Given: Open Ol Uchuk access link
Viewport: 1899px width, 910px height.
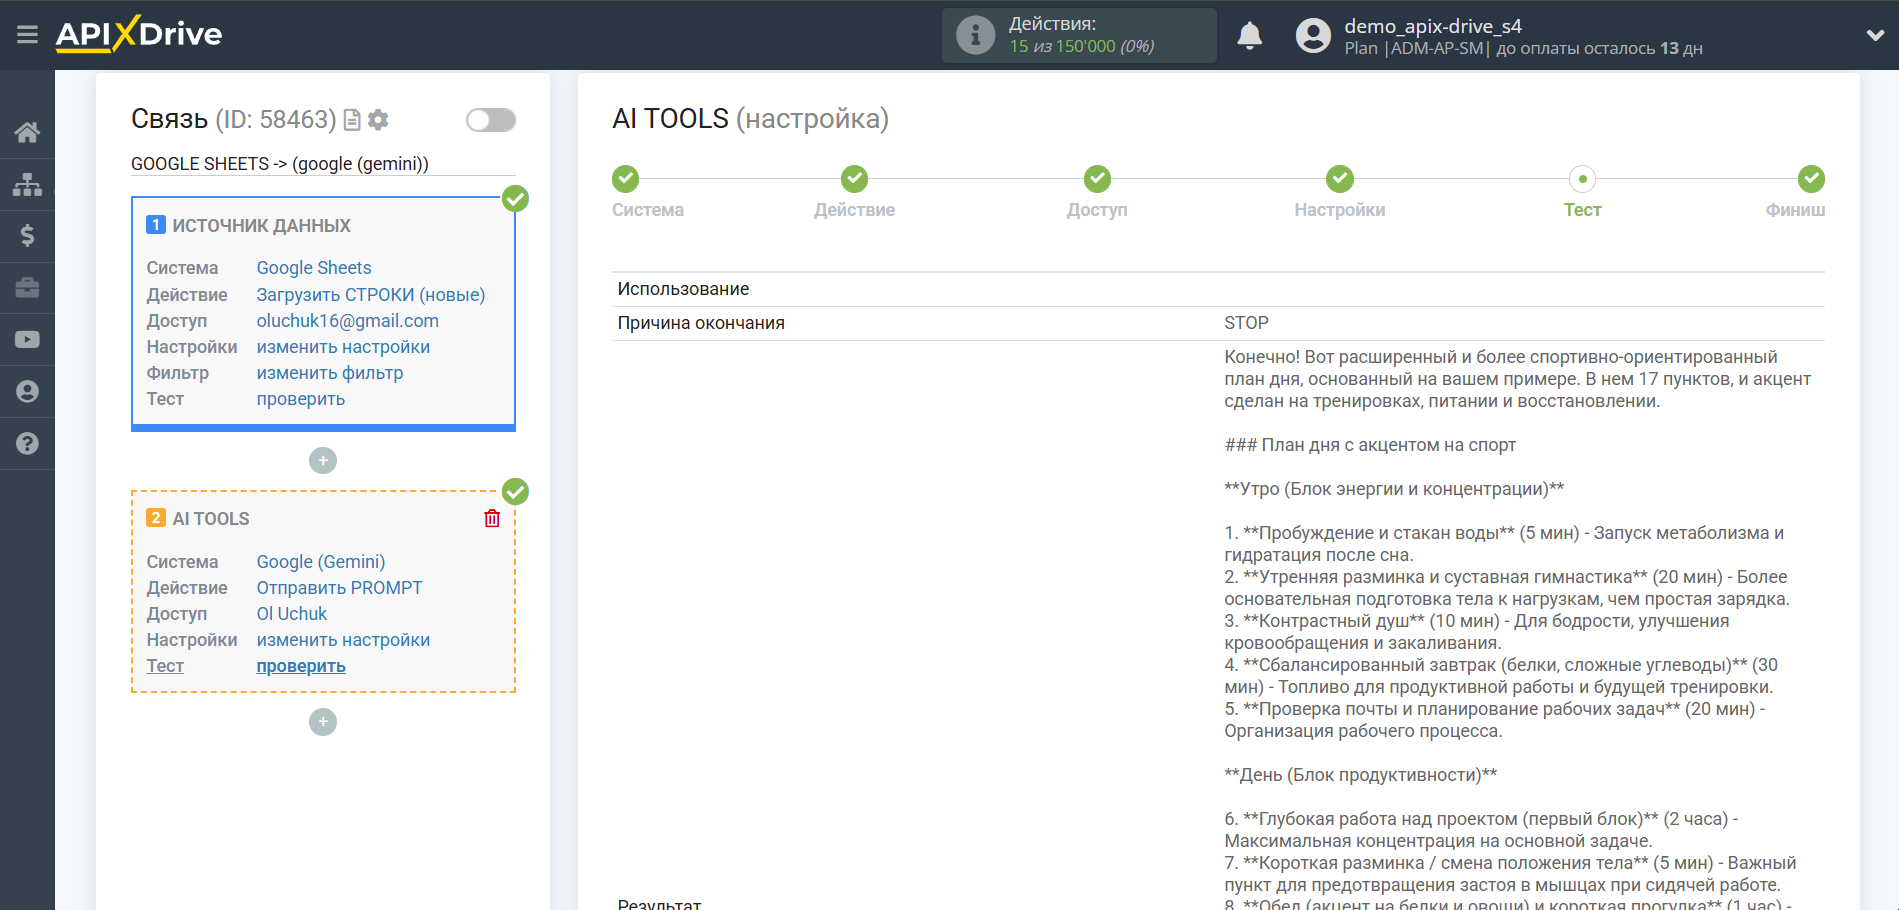Looking at the screenshot, I should point(292,614).
